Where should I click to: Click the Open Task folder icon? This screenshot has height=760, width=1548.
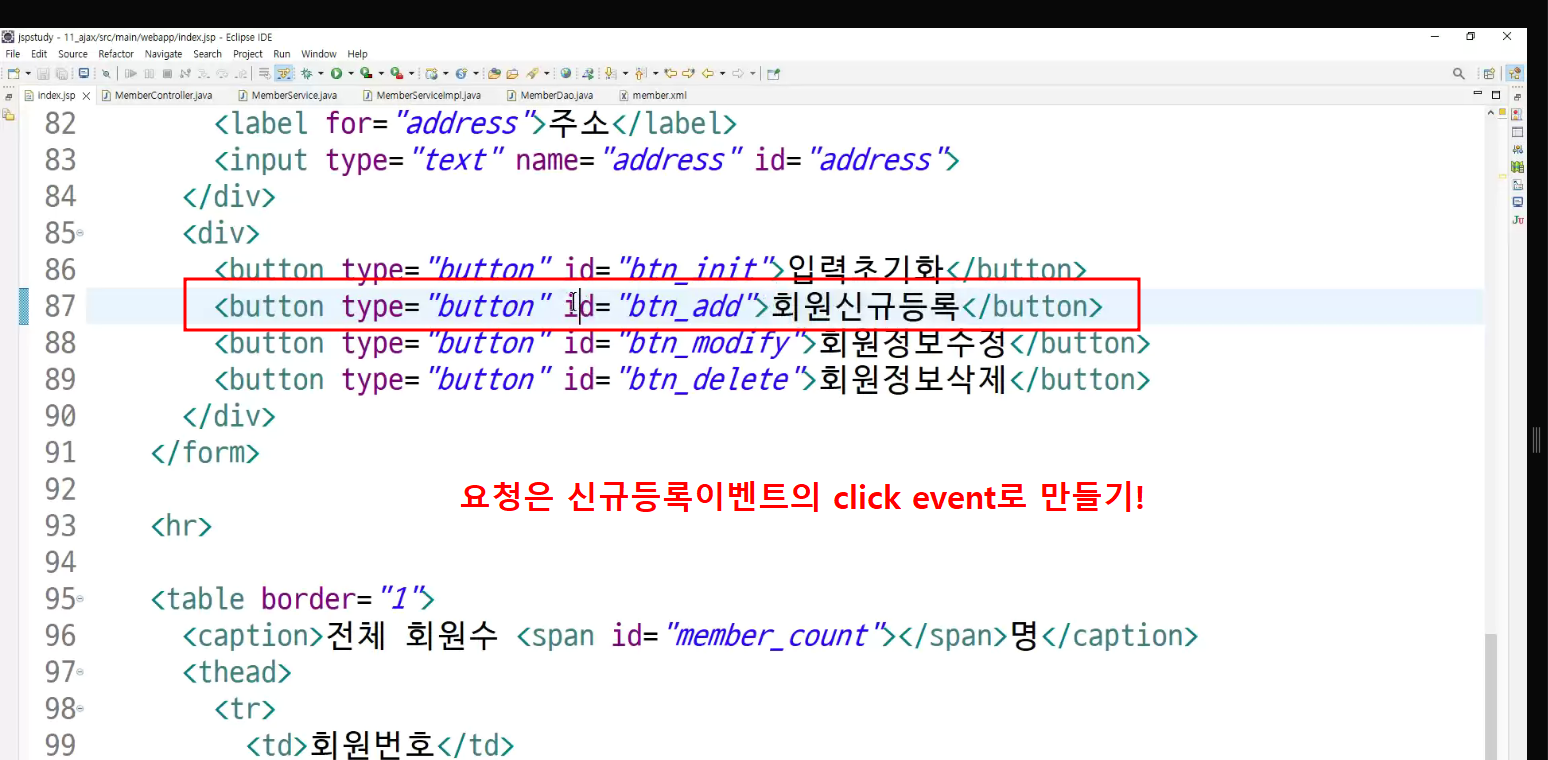coord(512,73)
